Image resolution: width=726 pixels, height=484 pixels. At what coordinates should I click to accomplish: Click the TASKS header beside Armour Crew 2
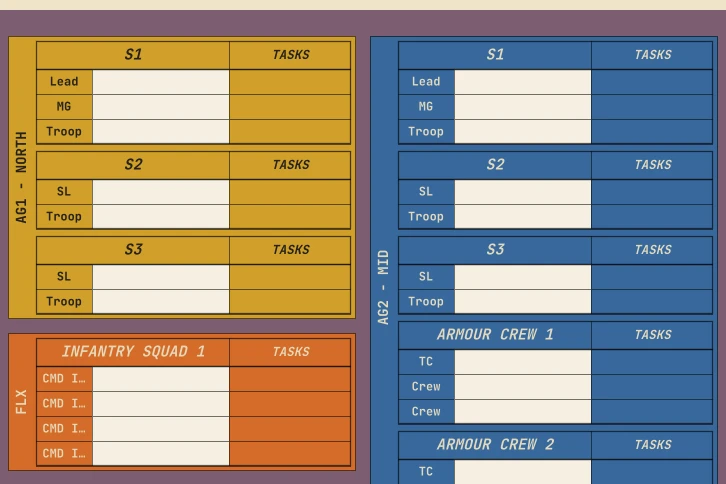coord(653,445)
